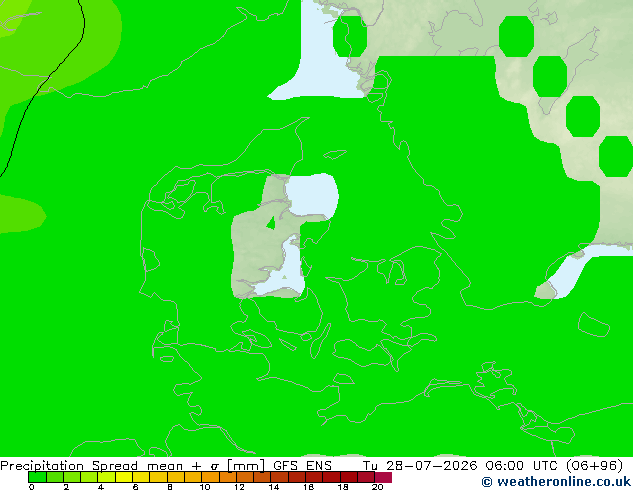Pick the 4–5 mm yellow-green legend swatch
Screen dimensions: 634x490
(x=106, y=477)
